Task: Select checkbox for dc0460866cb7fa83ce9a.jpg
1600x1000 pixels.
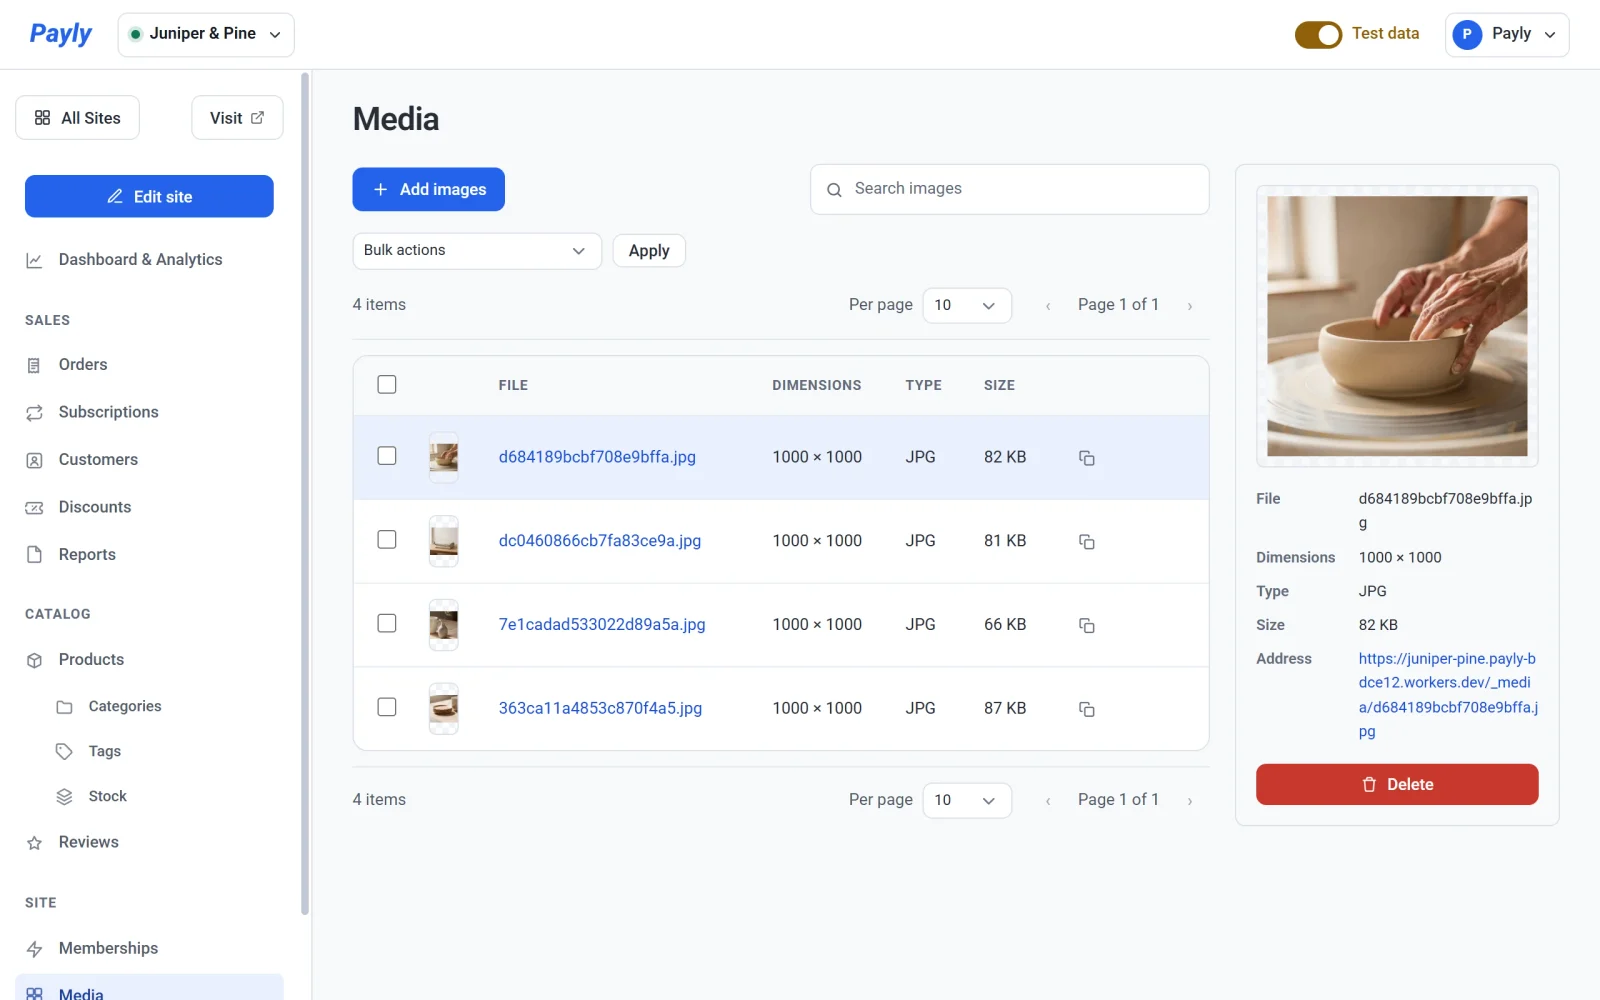Action: coord(387,540)
